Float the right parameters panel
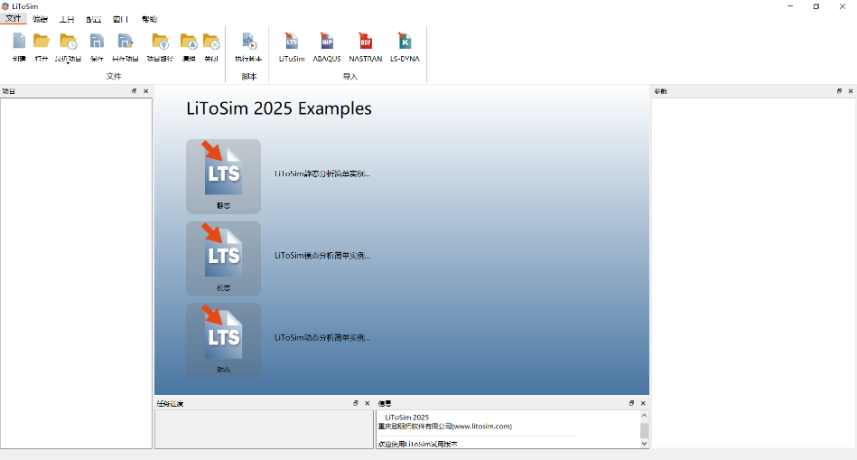 (x=839, y=91)
